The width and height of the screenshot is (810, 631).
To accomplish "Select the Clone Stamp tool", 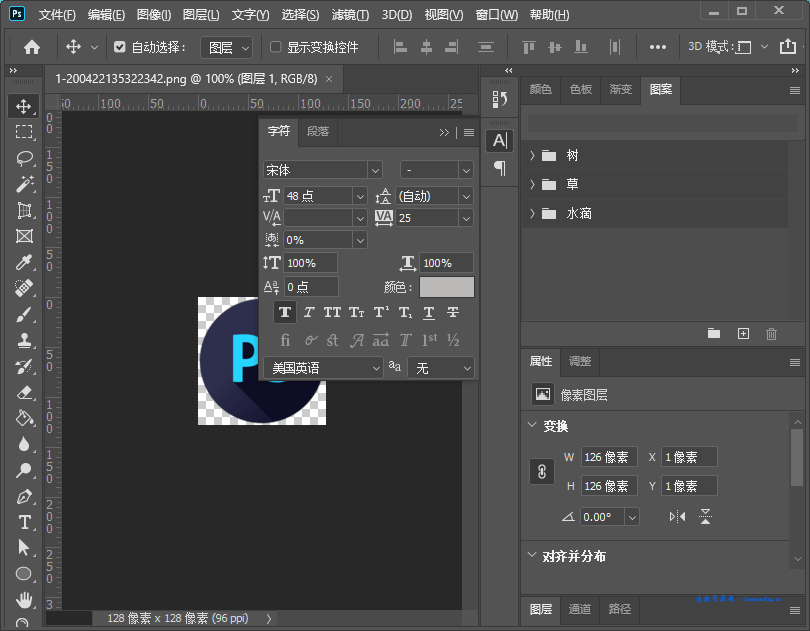I will pos(23,341).
